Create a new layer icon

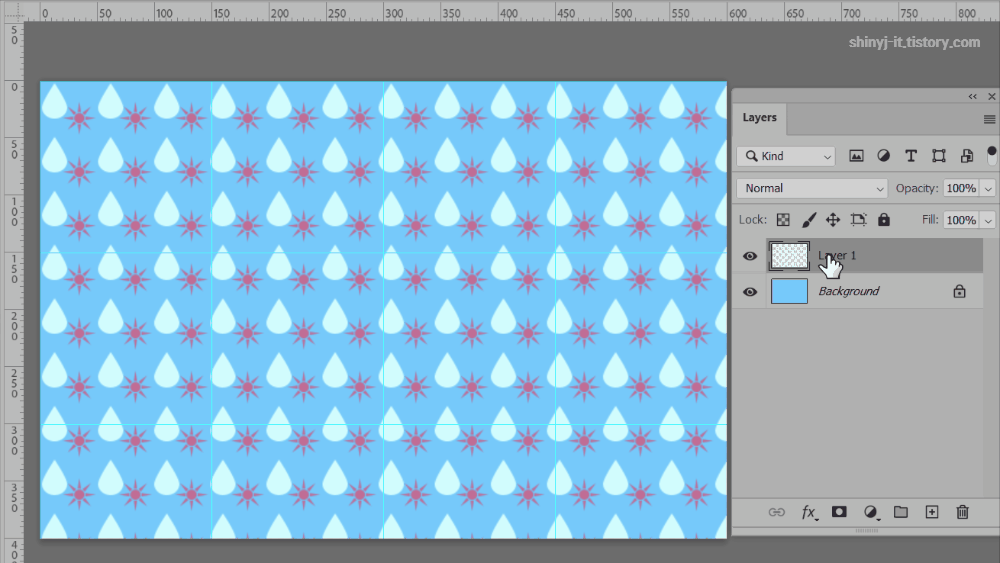(932, 512)
